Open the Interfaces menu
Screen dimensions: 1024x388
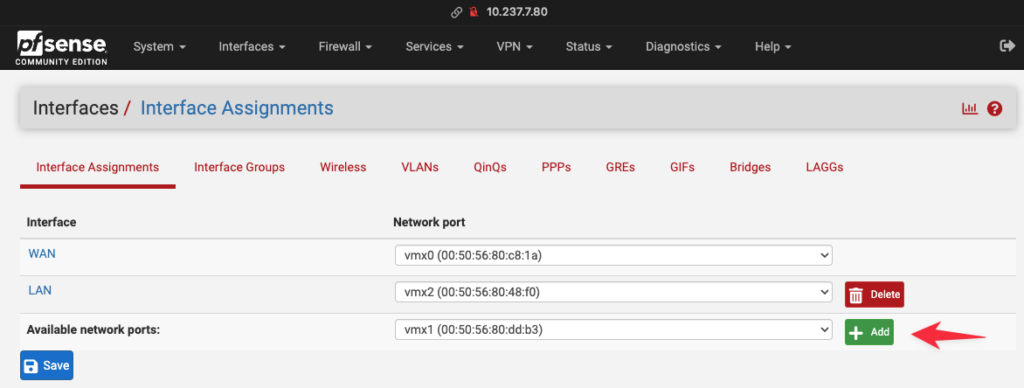[251, 47]
